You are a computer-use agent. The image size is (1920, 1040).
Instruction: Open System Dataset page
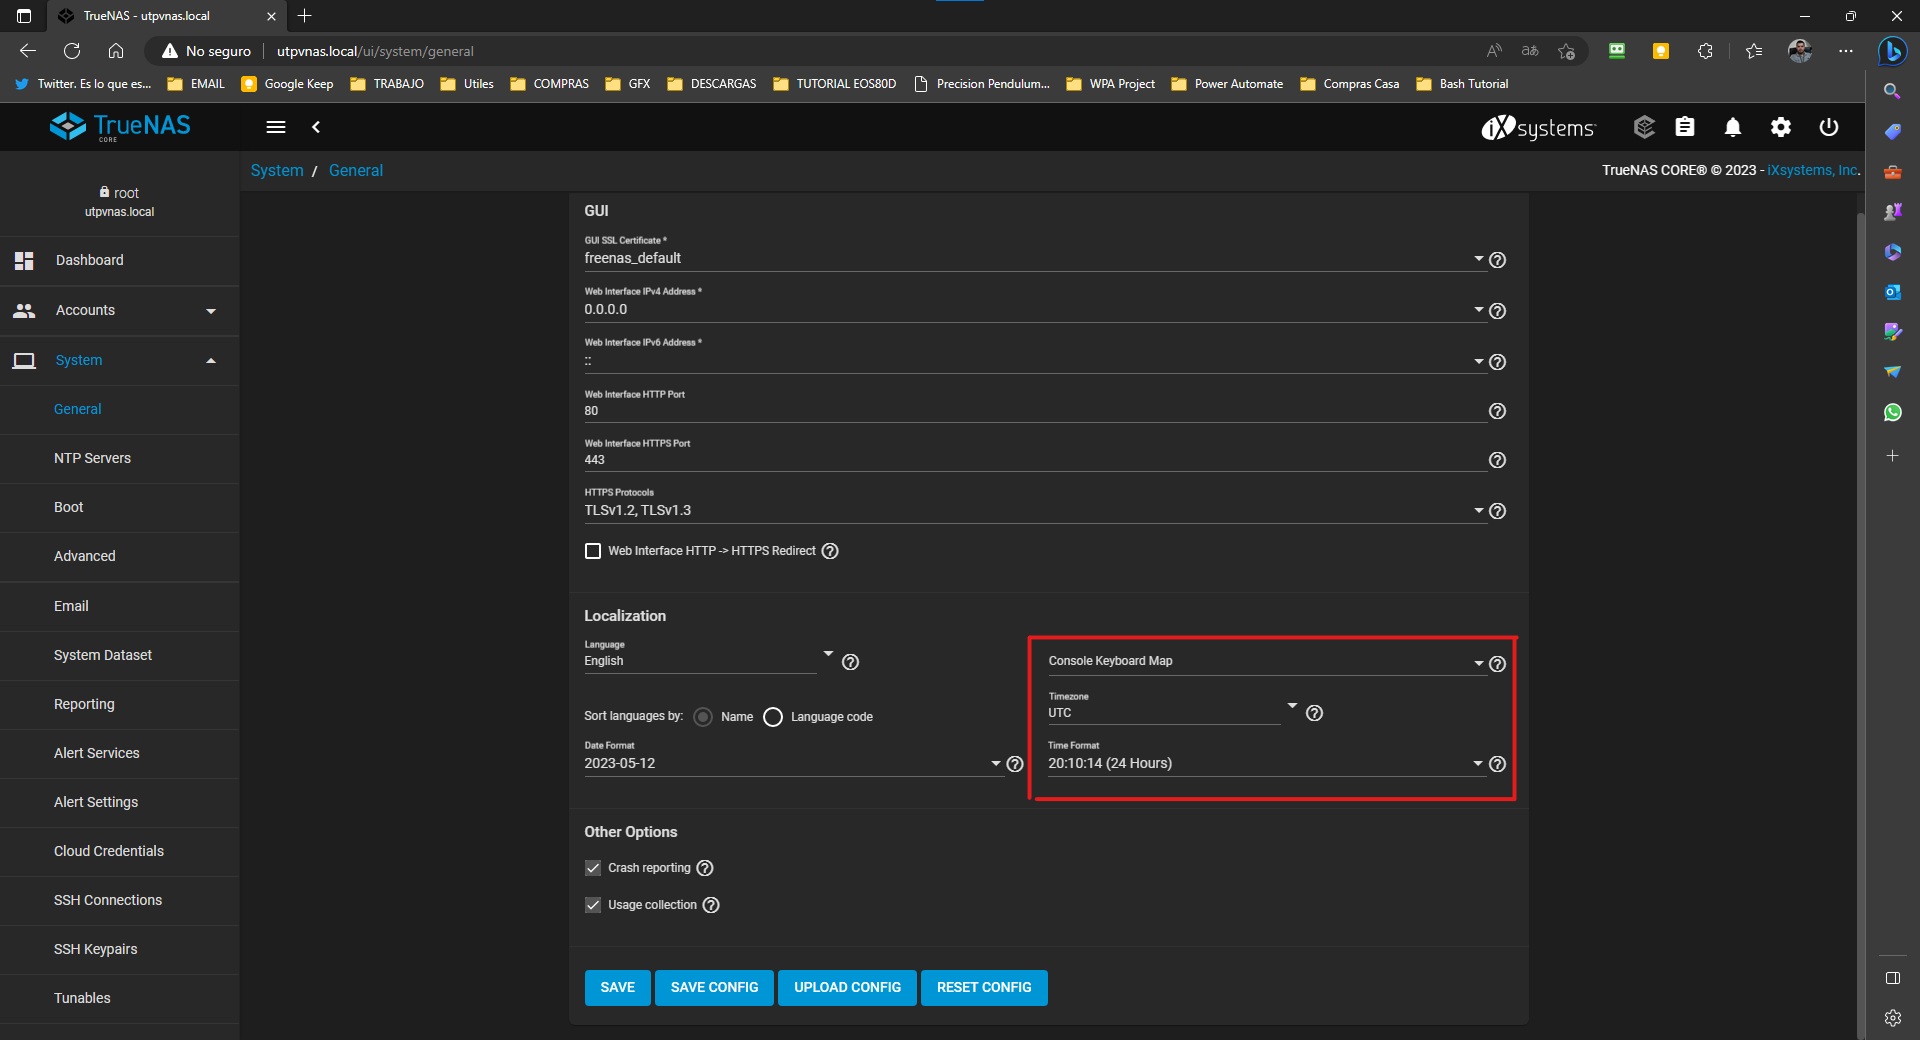pos(120,655)
